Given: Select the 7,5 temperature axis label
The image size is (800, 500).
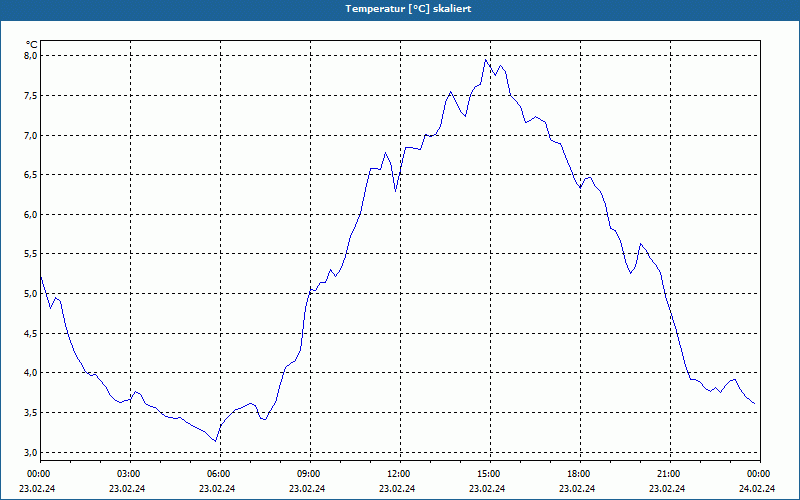Looking at the screenshot, I should [x=31, y=95].
